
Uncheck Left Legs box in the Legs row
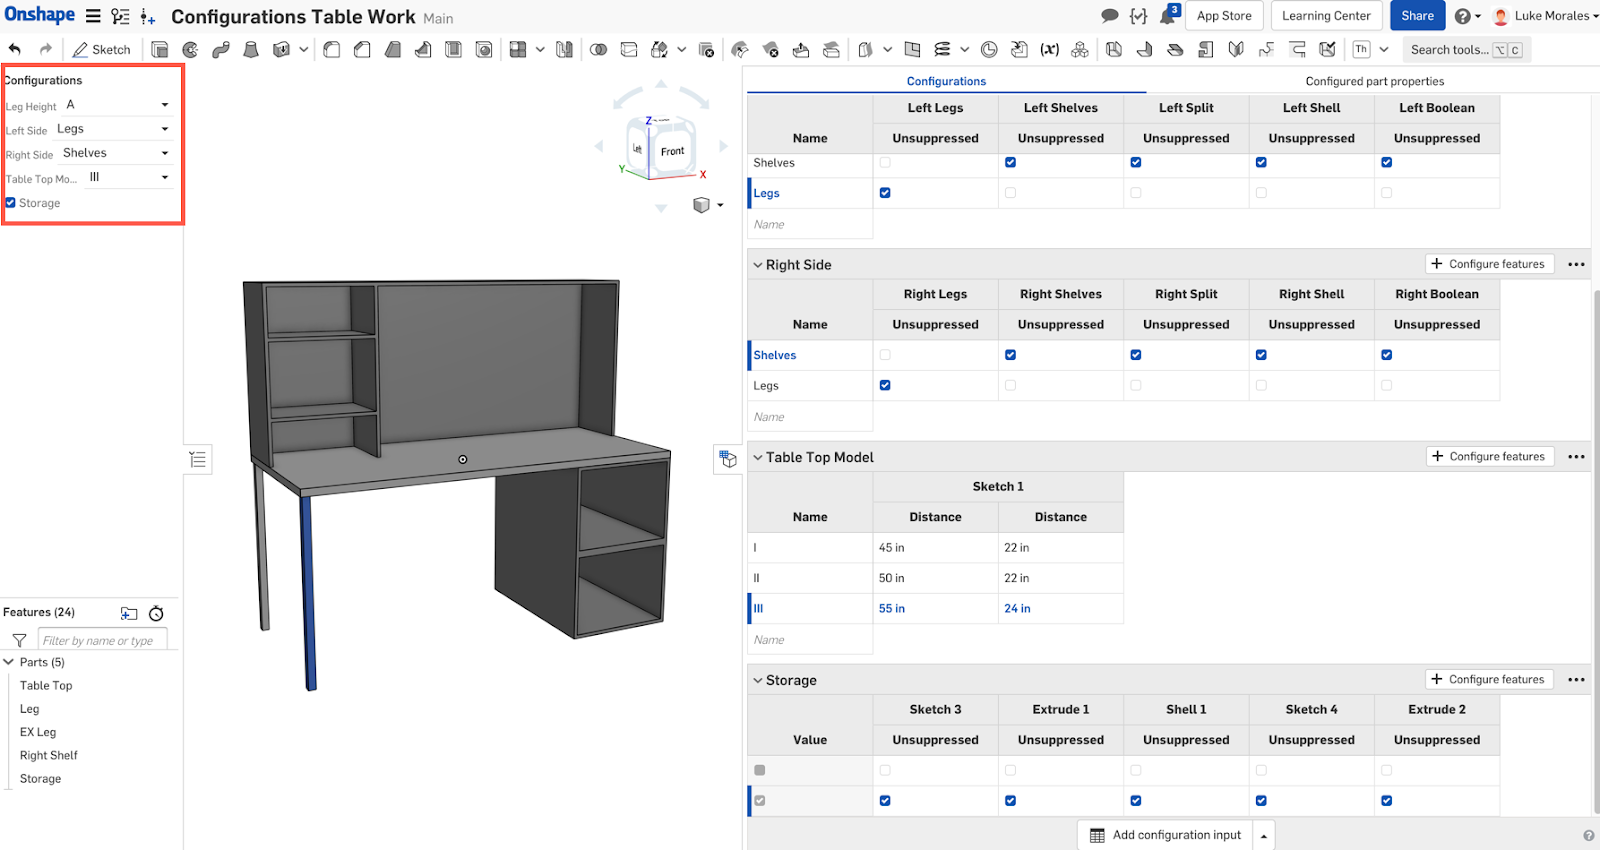(x=885, y=193)
